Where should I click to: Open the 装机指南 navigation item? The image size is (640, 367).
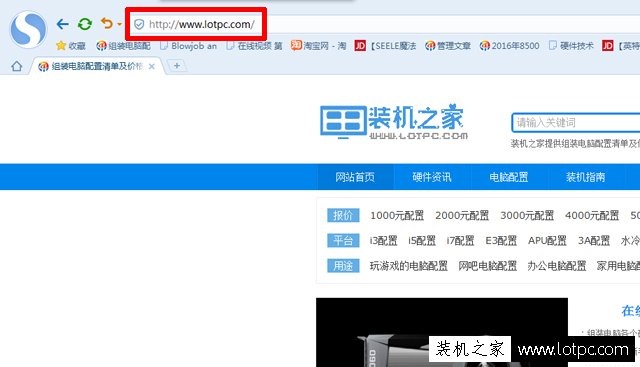pyautogui.click(x=585, y=177)
